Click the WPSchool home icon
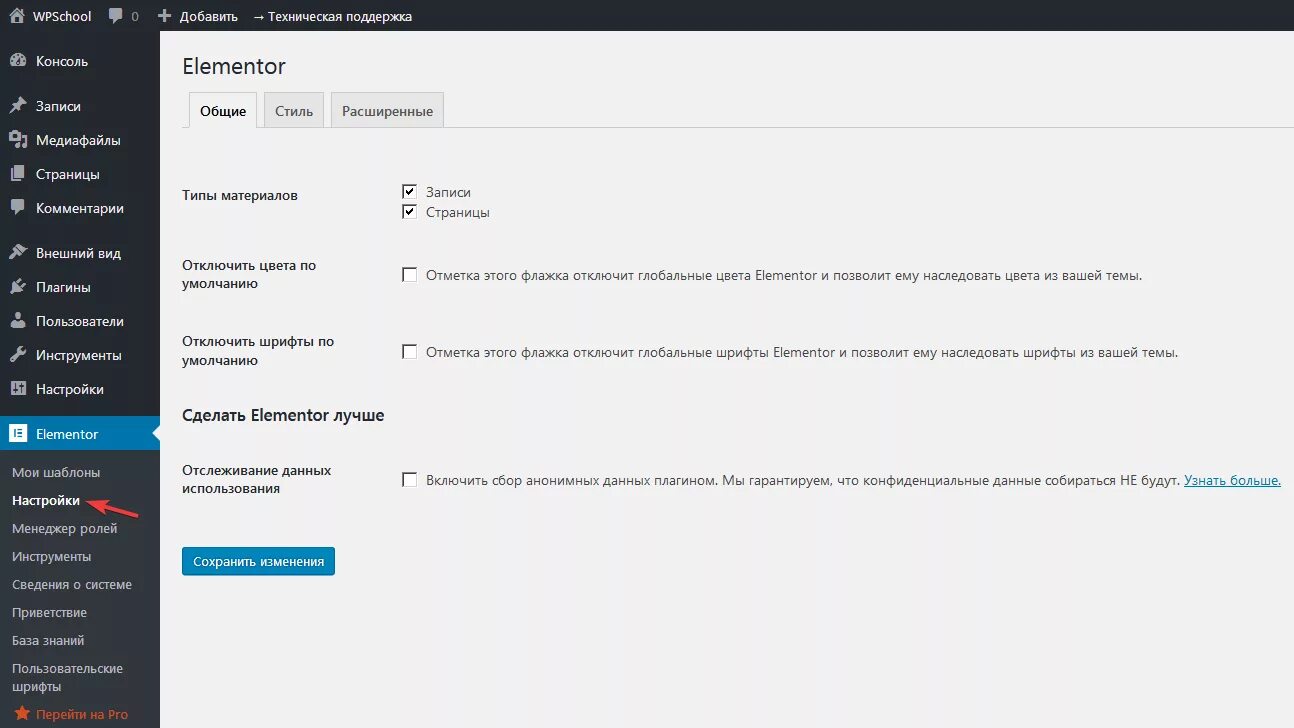Image resolution: width=1294 pixels, height=728 pixels. [17, 16]
